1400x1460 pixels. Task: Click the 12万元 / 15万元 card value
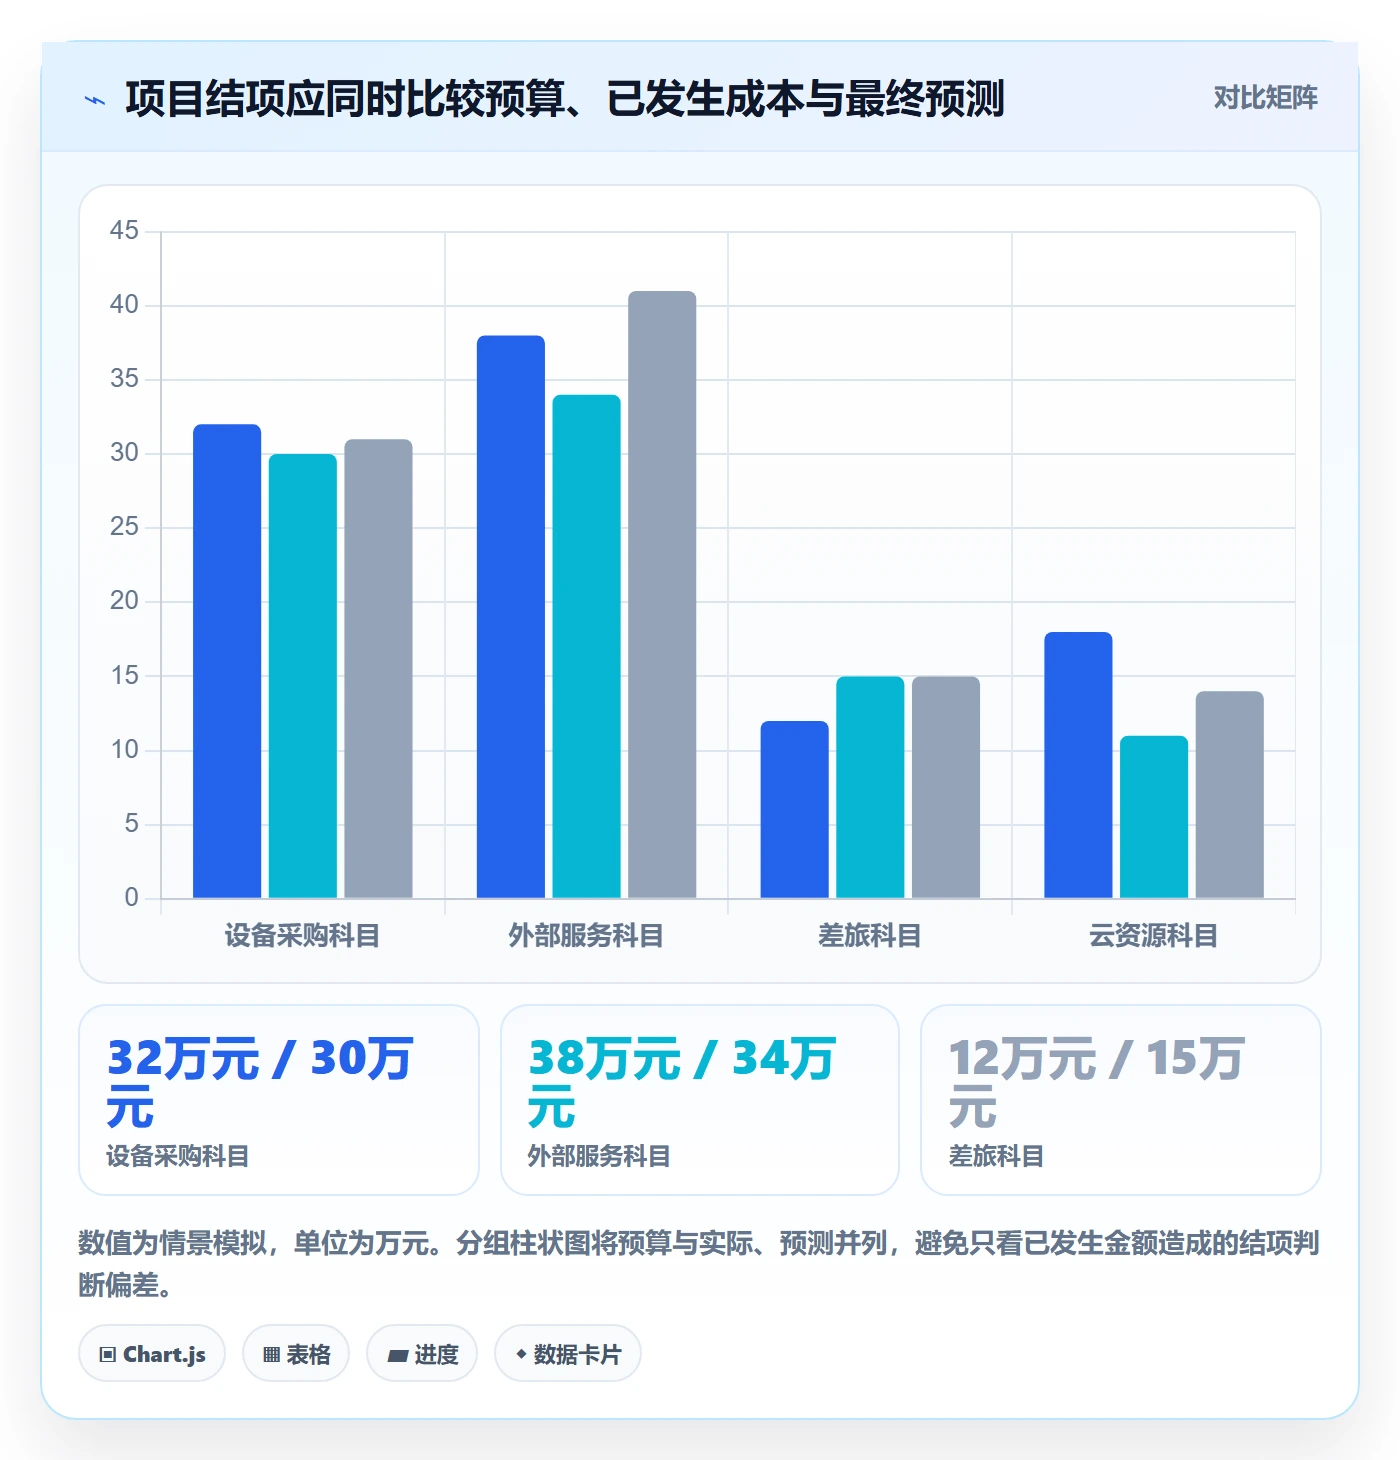point(1097,1083)
